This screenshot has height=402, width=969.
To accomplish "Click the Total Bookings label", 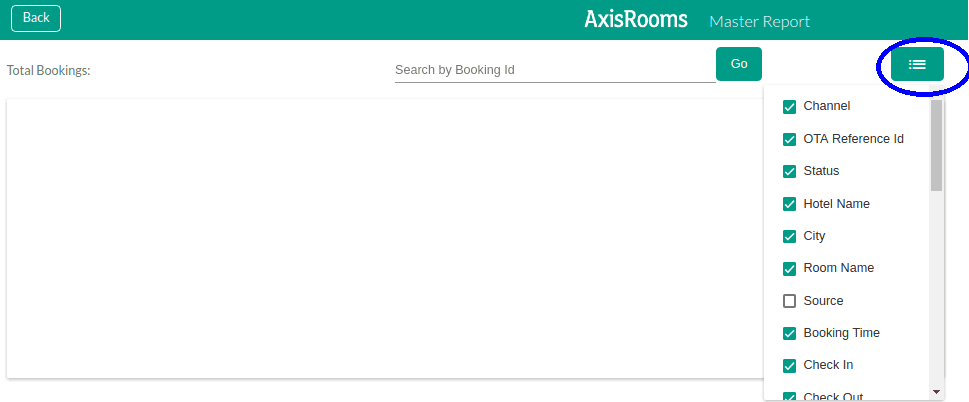I will (x=48, y=70).
